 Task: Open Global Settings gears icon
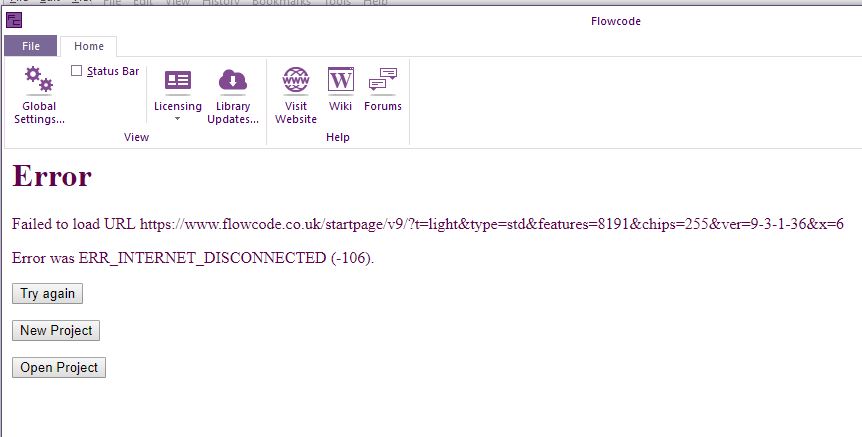pyautogui.click(x=39, y=80)
